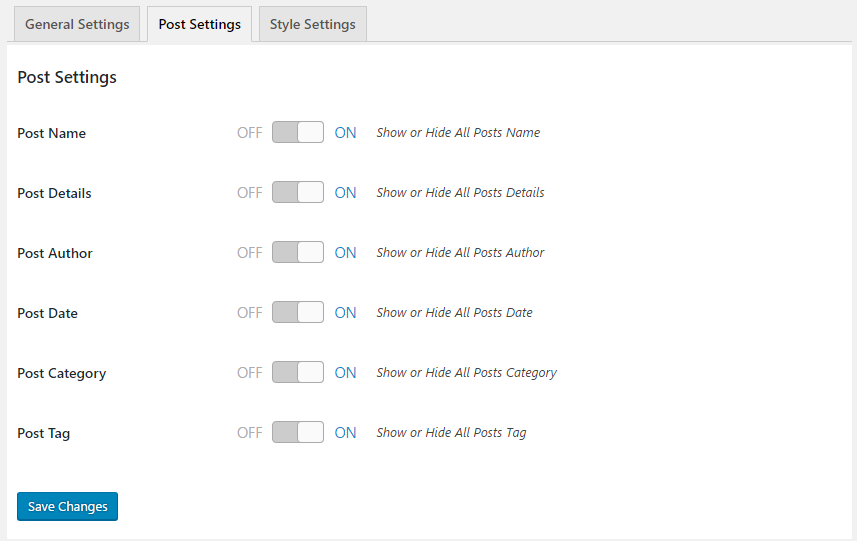857x541 pixels.
Task: Click the Post Settings section heading
Action: [67, 77]
